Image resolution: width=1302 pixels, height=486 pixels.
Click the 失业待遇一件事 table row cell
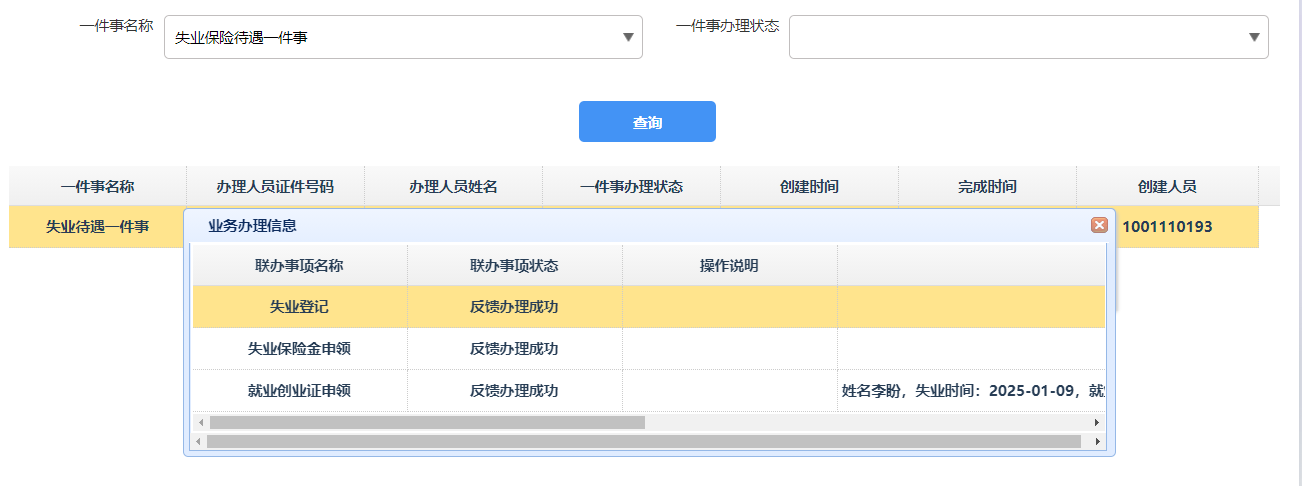pos(97,227)
